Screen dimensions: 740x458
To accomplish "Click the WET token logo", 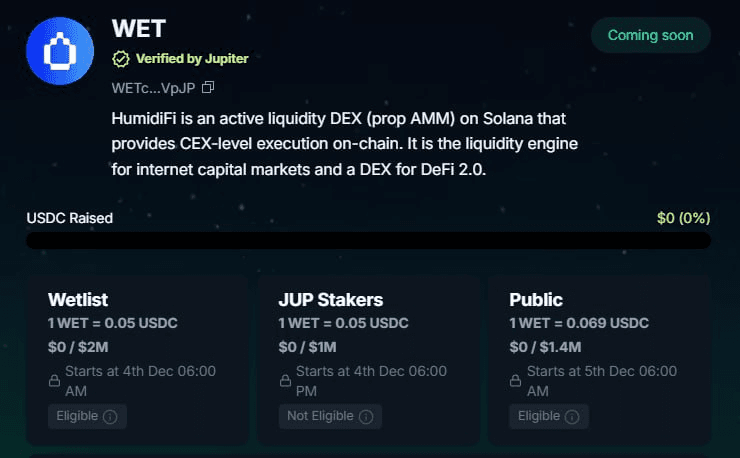I will coord(60,50).
